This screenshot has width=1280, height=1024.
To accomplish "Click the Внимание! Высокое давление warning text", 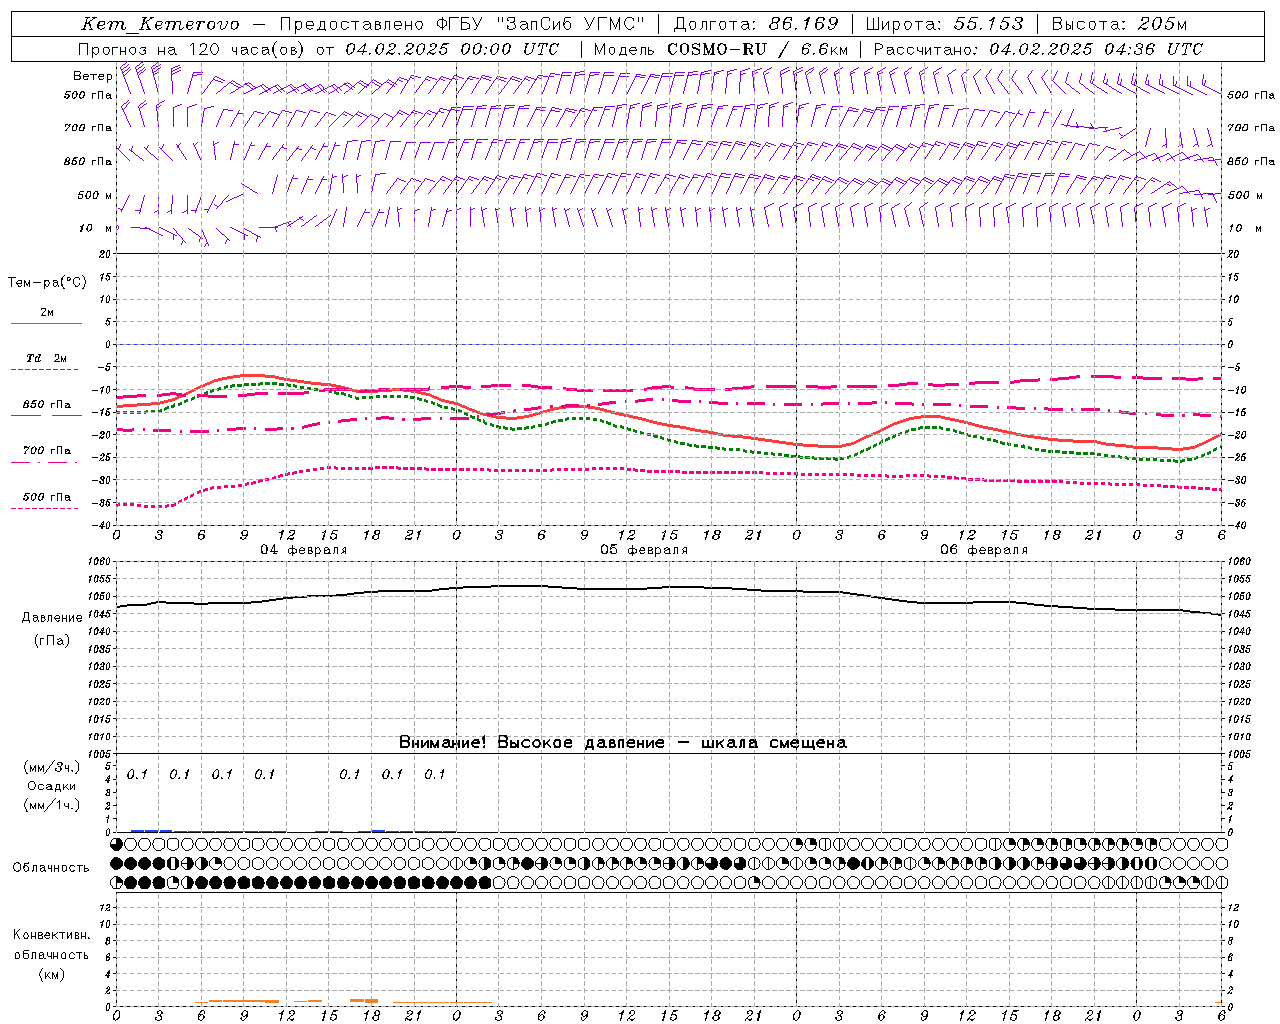I will pos(622,743).
